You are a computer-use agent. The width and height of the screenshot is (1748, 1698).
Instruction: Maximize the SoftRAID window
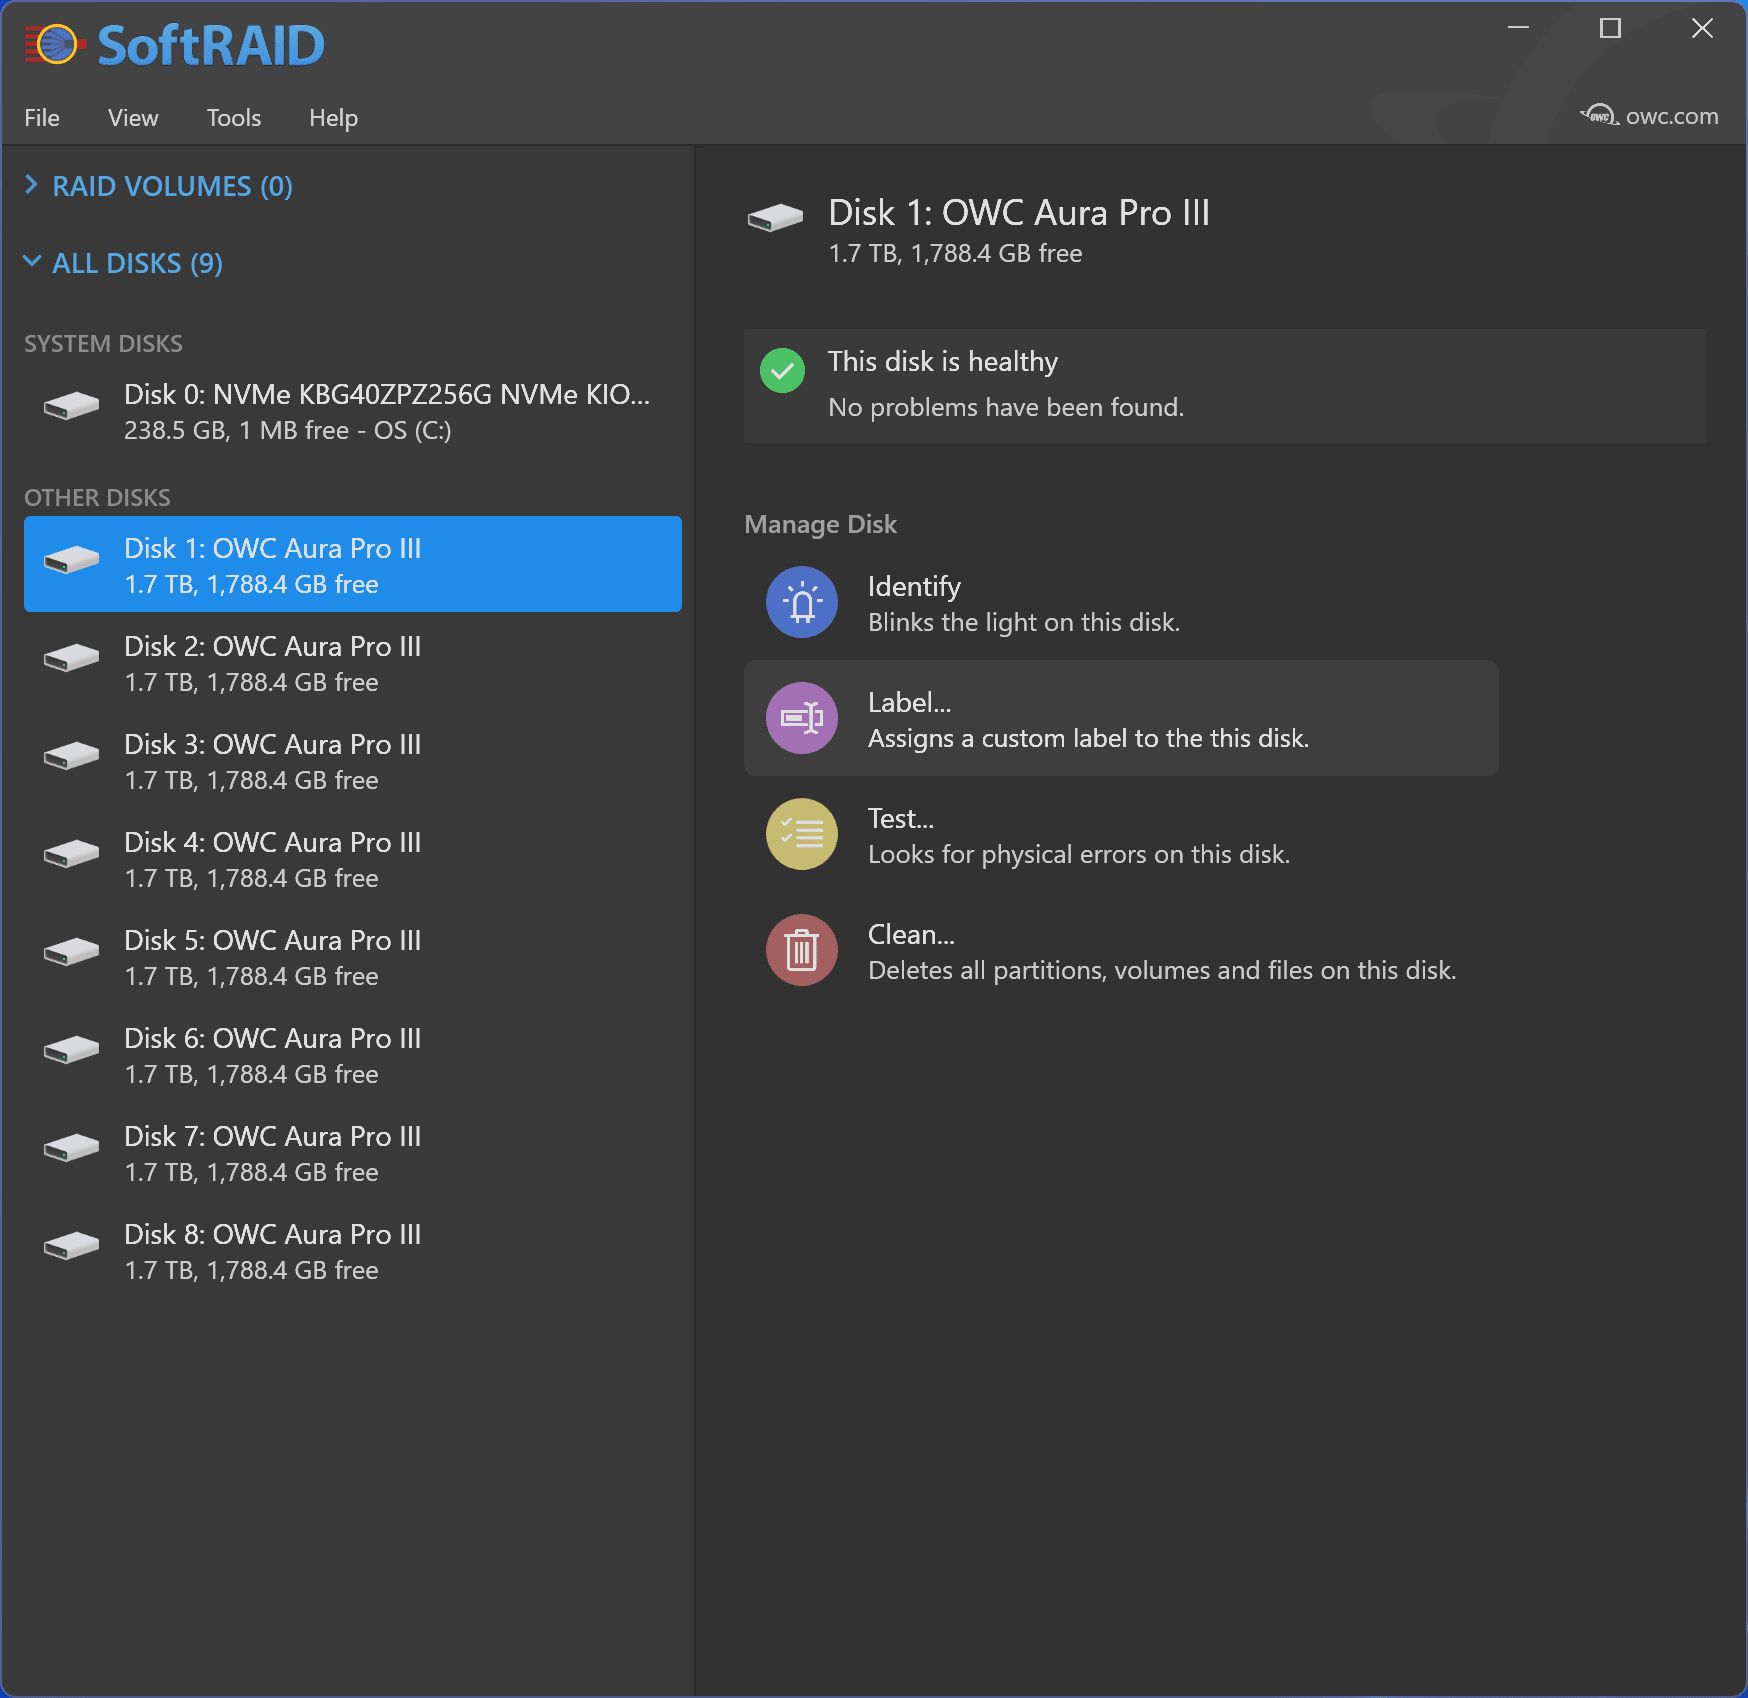click(x=1610, y=29)
